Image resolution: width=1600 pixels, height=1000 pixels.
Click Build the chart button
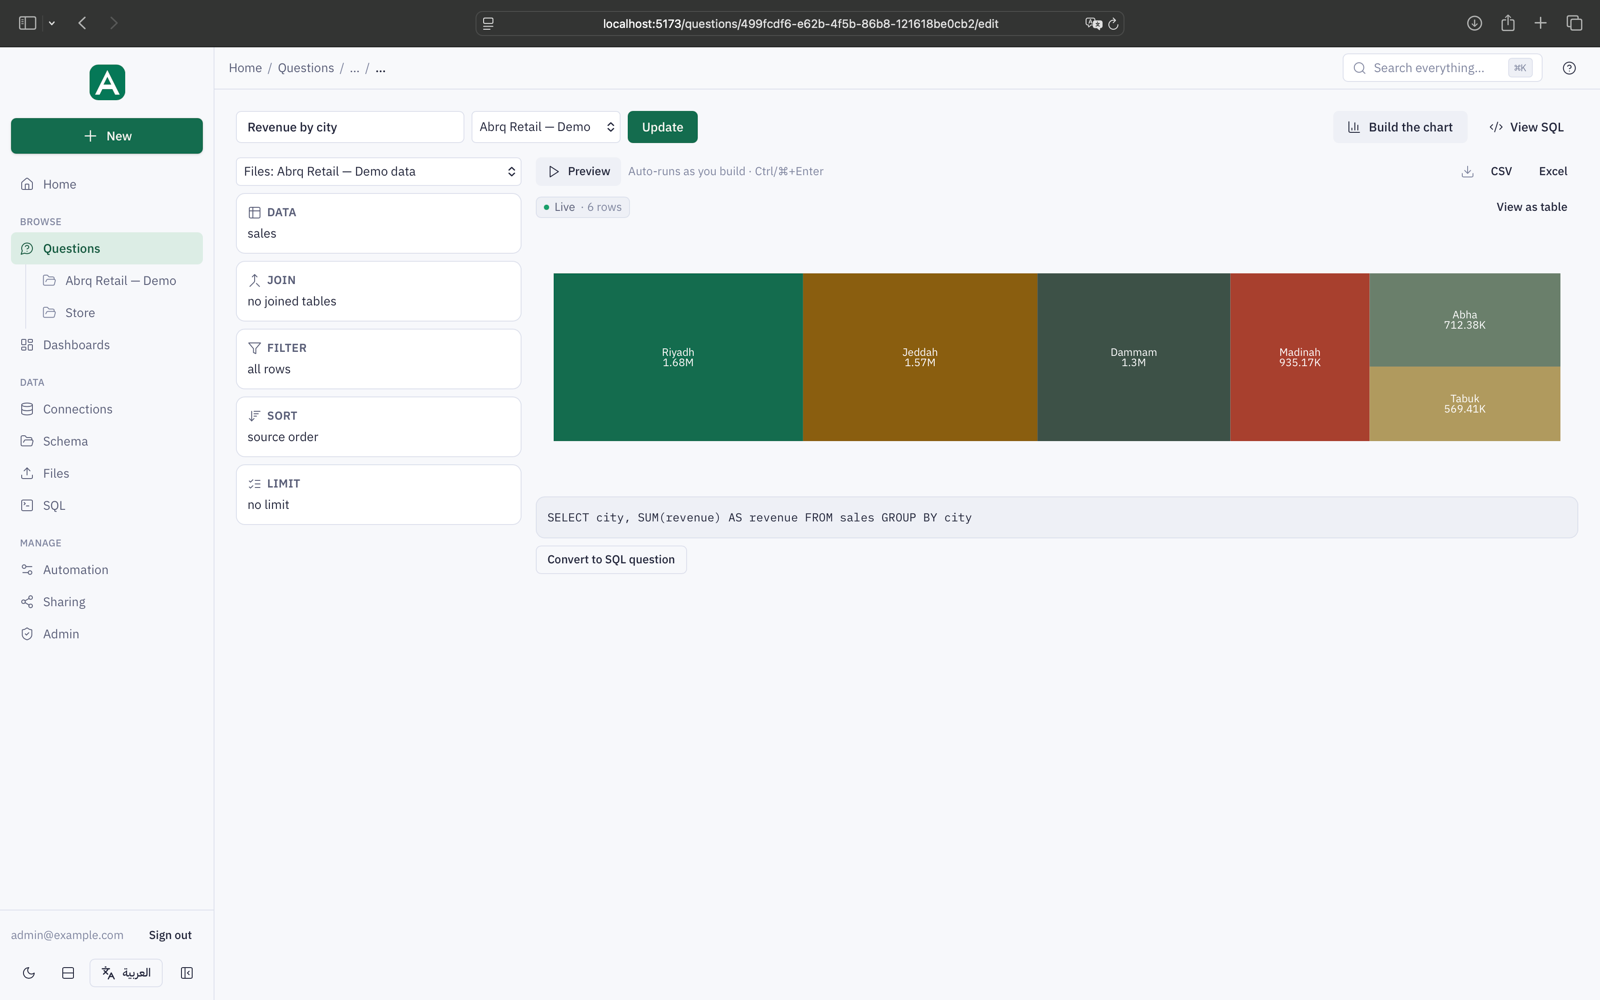[1400, 127]
